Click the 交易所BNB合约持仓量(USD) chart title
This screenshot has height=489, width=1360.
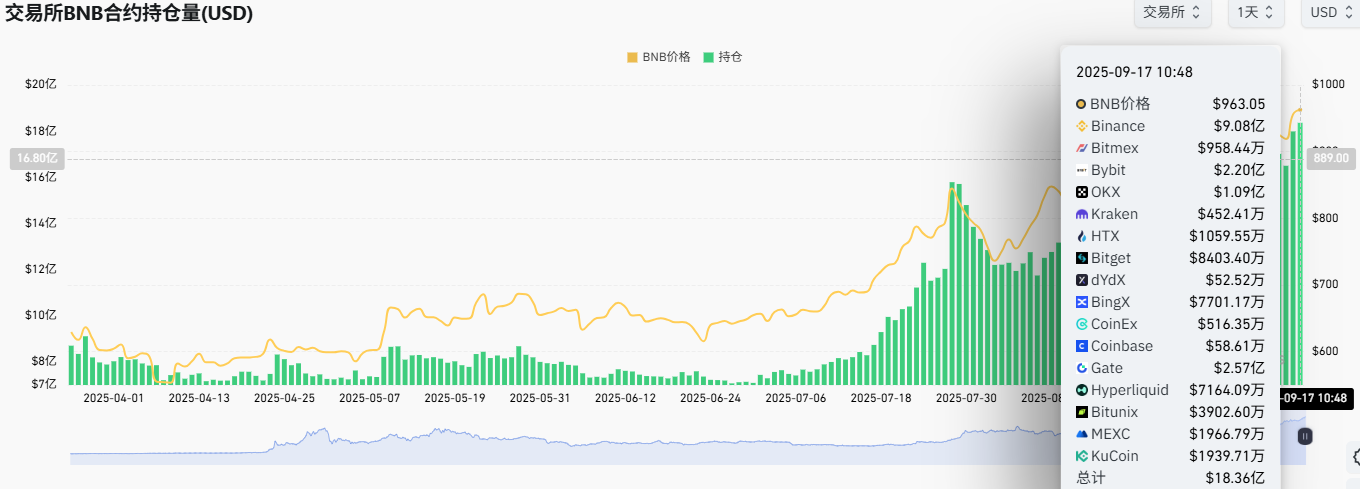tap(129, 13)
